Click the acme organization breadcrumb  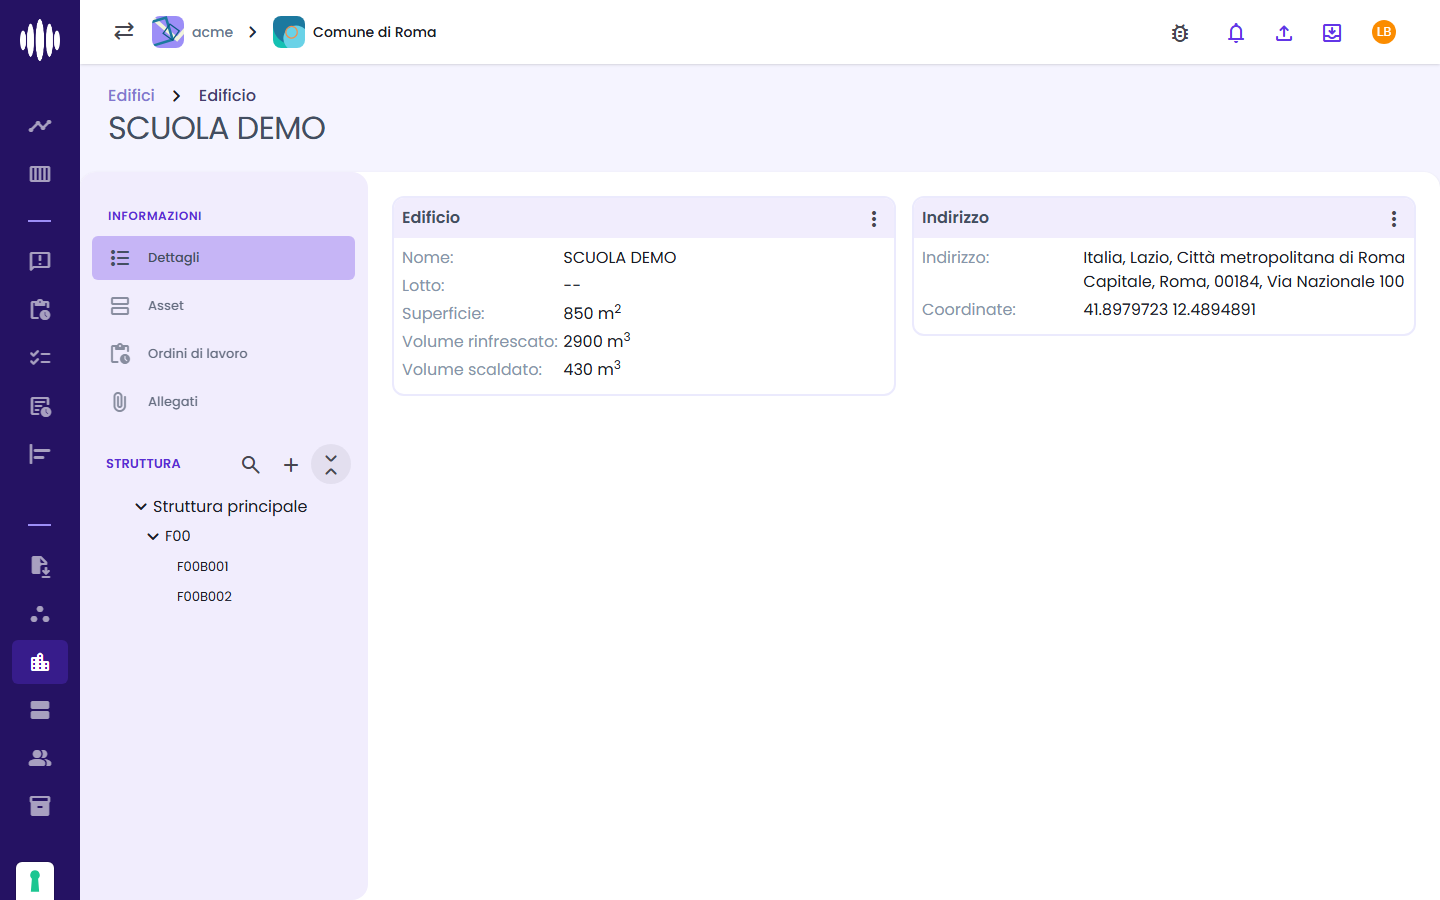193,32
